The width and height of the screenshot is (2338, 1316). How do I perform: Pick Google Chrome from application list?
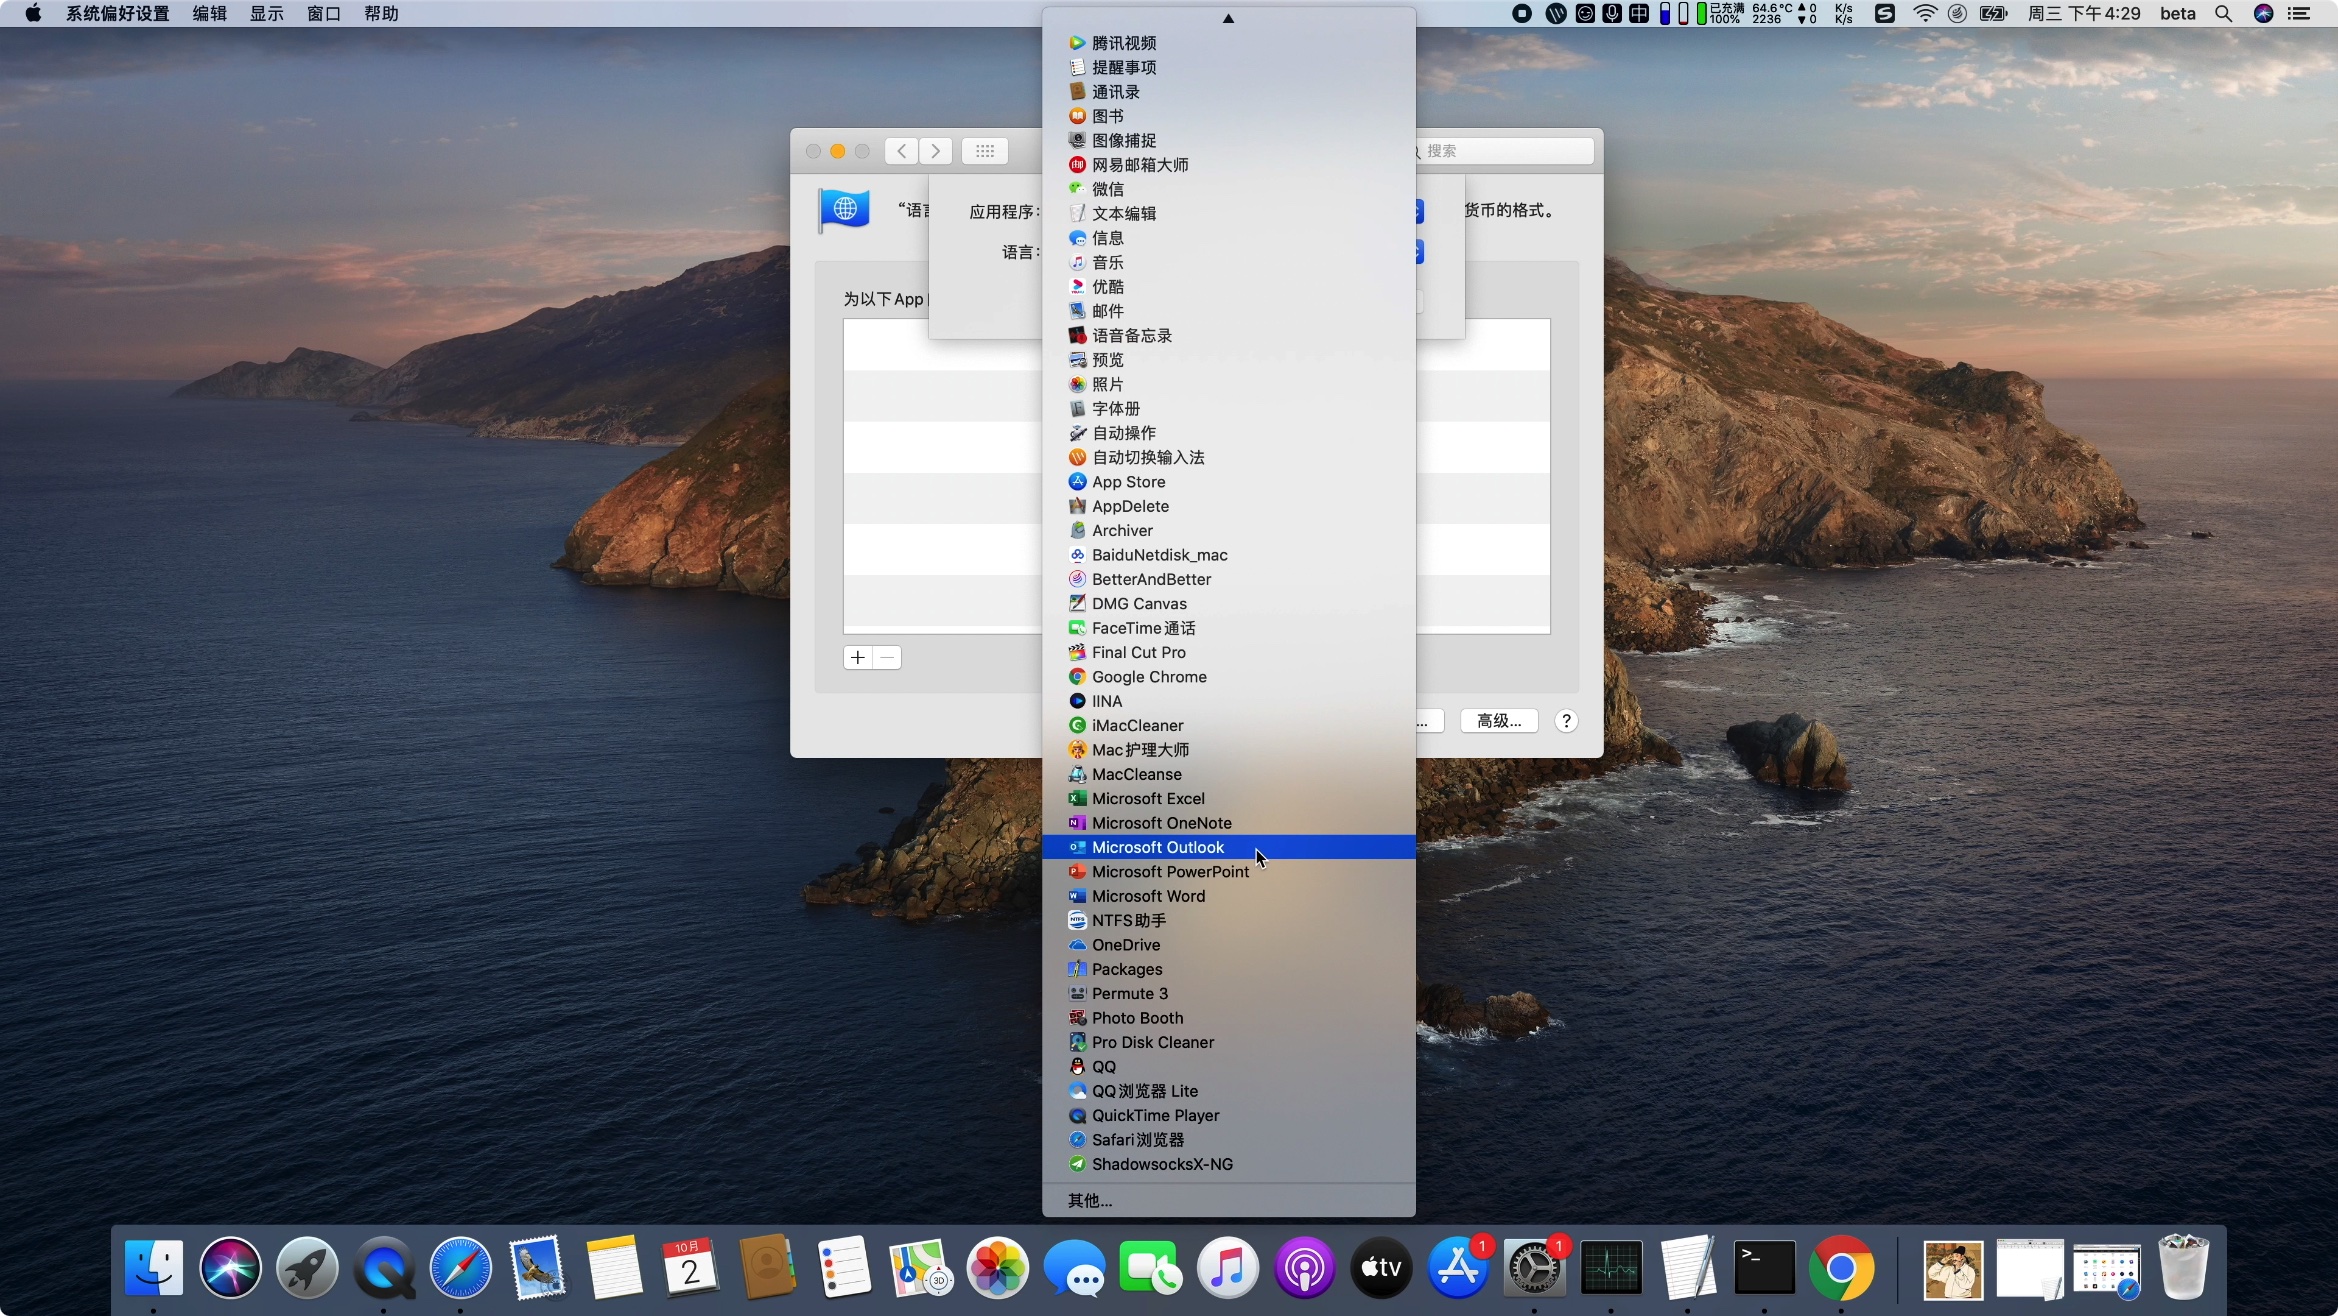(1228, 677)
